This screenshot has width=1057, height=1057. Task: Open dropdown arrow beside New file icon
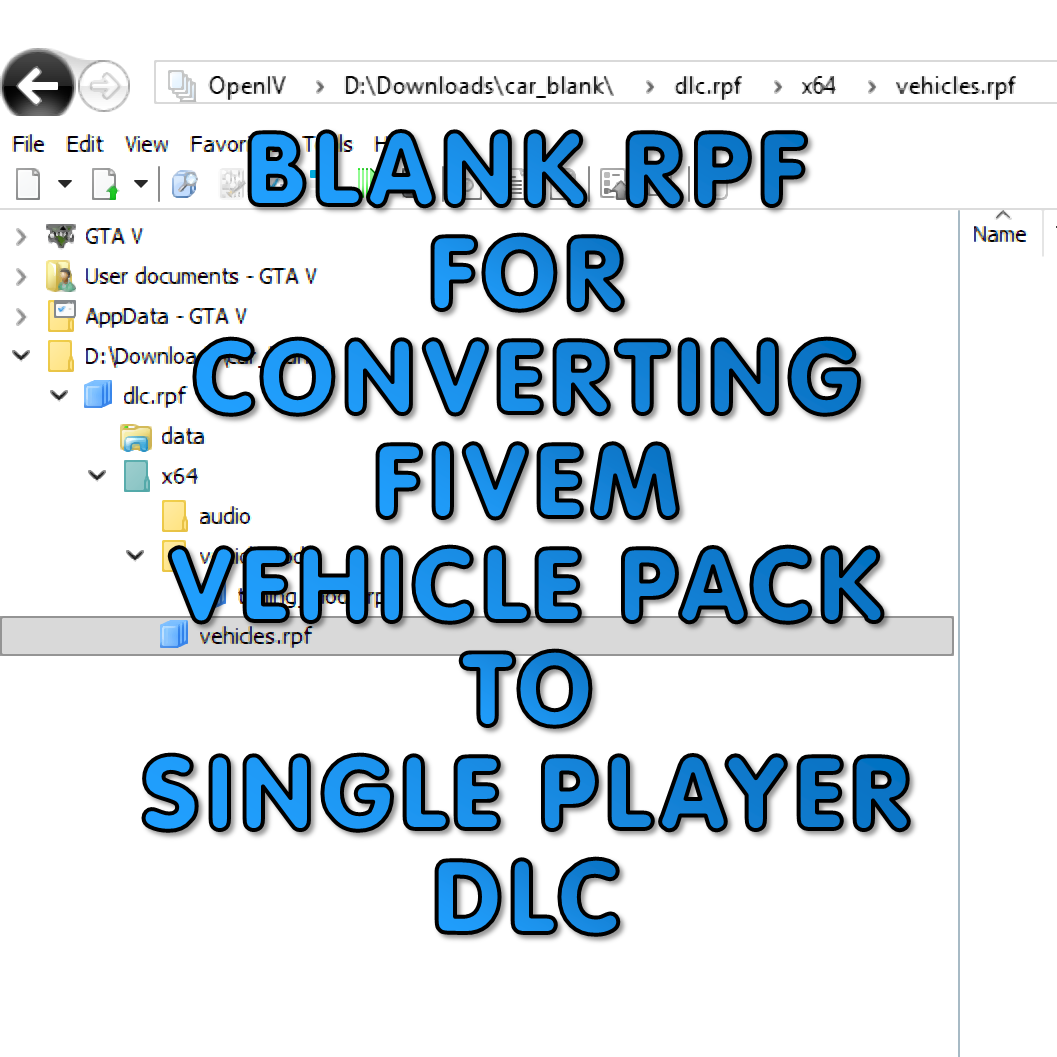coord(64,184)
